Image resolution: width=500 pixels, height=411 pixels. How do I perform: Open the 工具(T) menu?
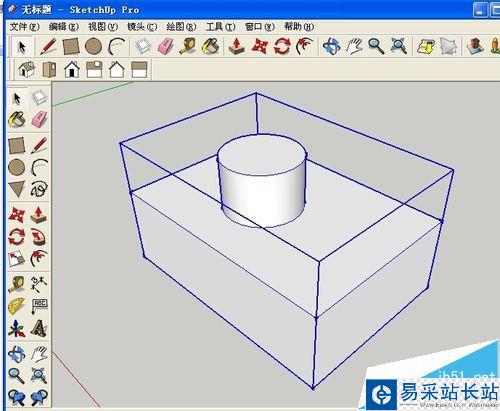pos(221,26)
